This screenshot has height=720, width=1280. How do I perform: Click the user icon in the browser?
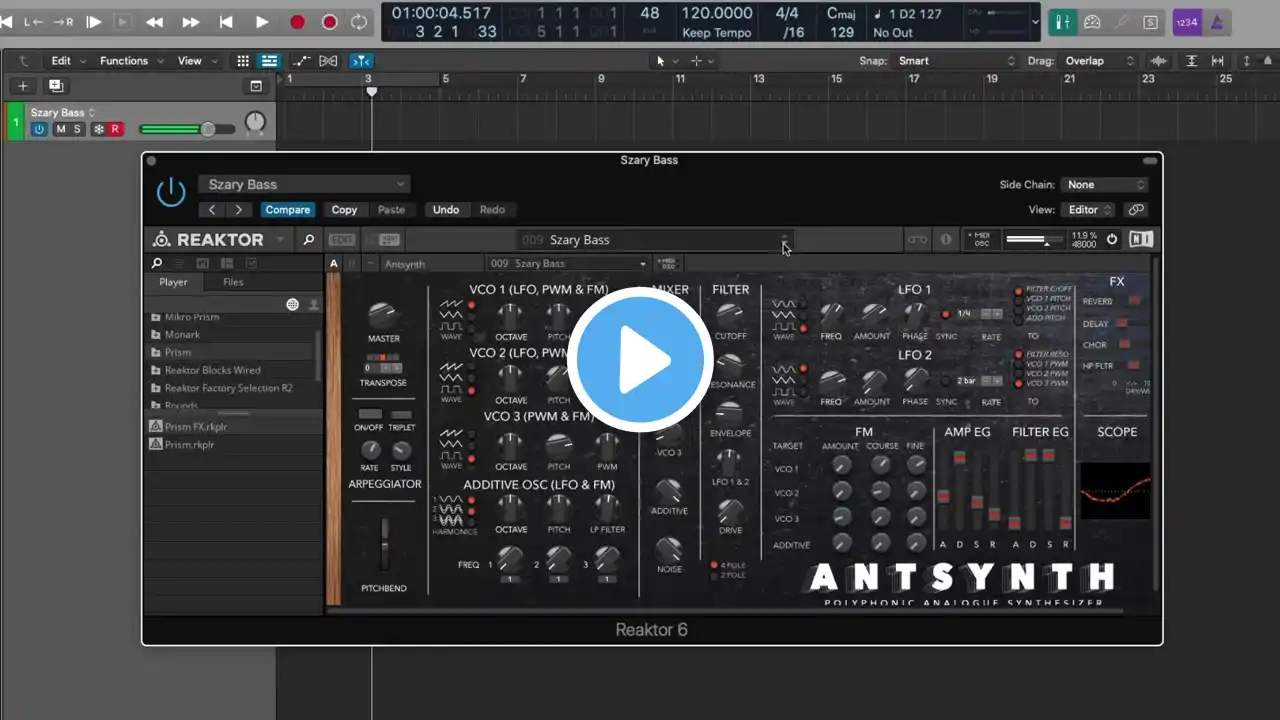point(314,304)
